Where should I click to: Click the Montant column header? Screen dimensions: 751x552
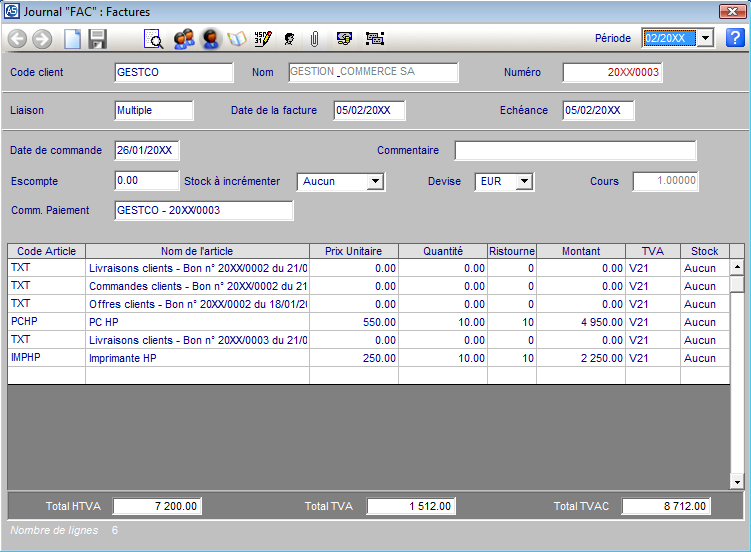coord(580,251)
